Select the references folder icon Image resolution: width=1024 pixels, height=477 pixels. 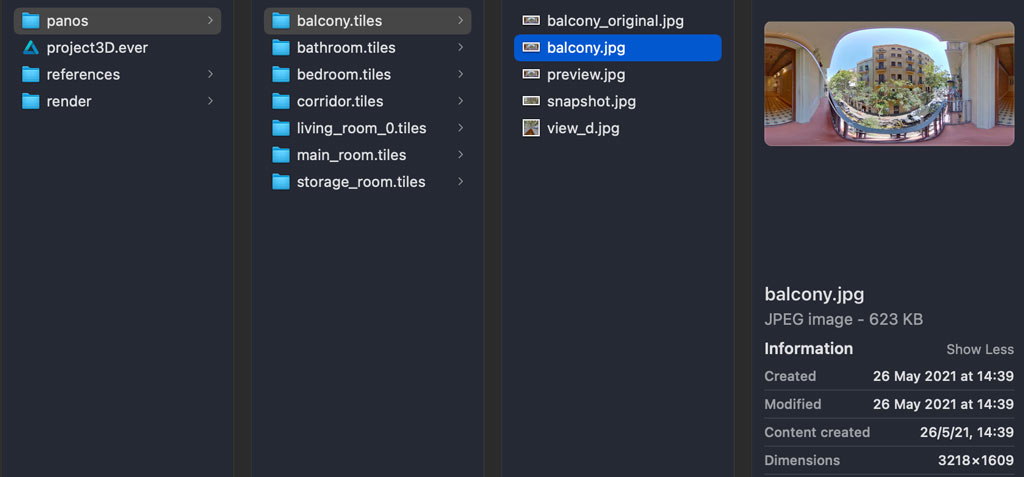pos(30,75)
